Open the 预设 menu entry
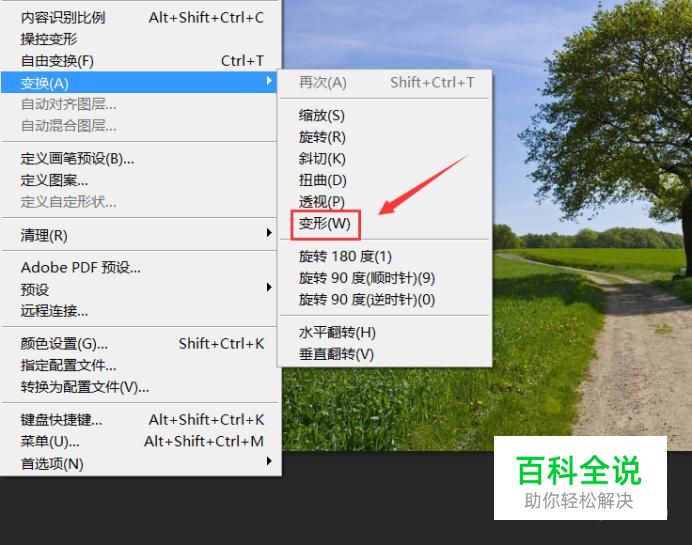692x545 pixels. tap(140, 289)
